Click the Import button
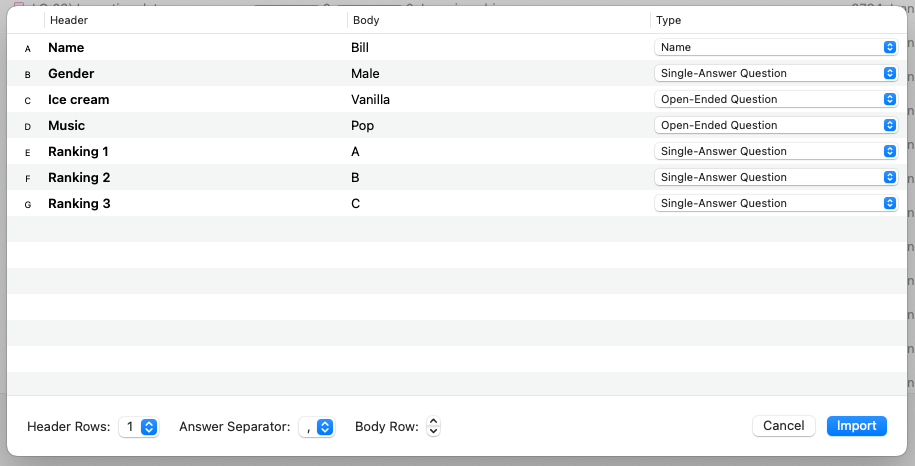915x466 pixels. pos(856,426)
